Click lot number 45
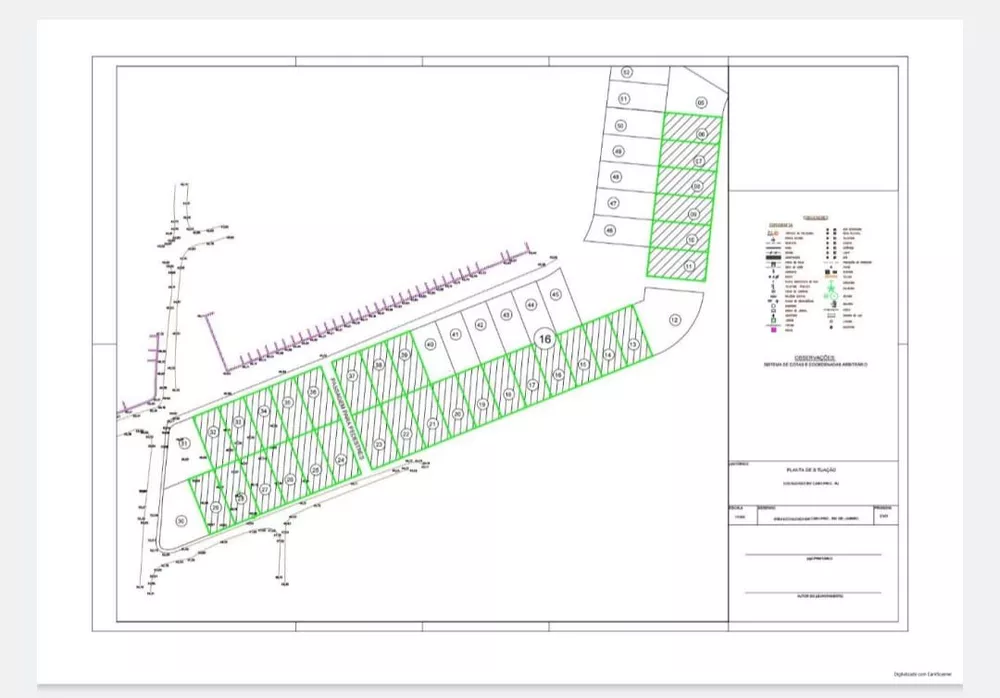 [555, 295]
